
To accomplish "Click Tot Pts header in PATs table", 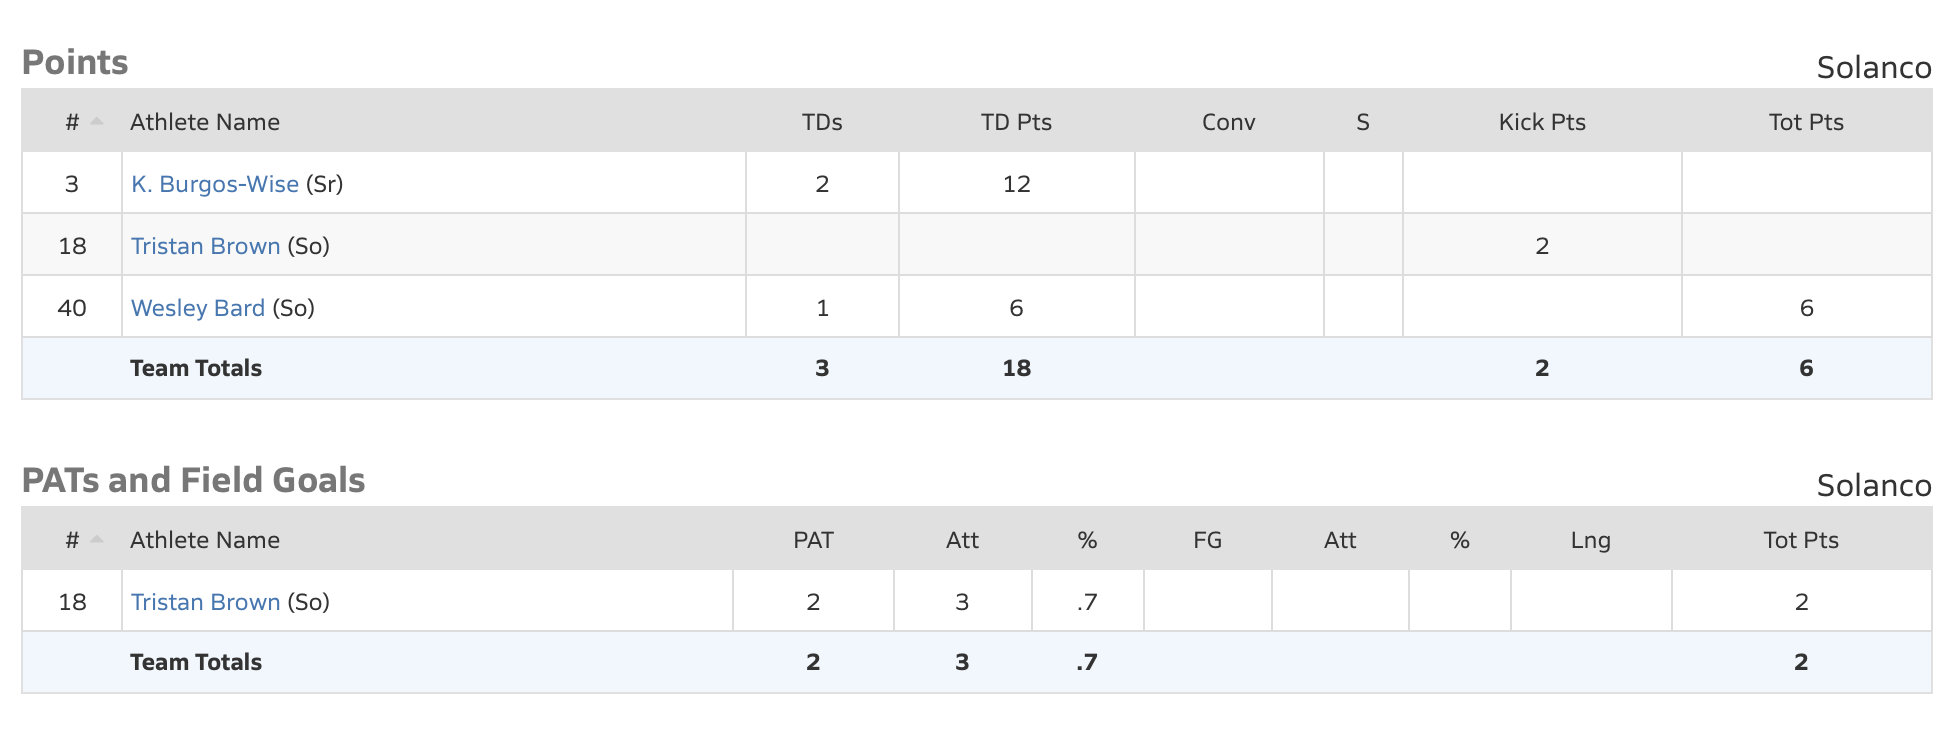I will [1801, 540].
